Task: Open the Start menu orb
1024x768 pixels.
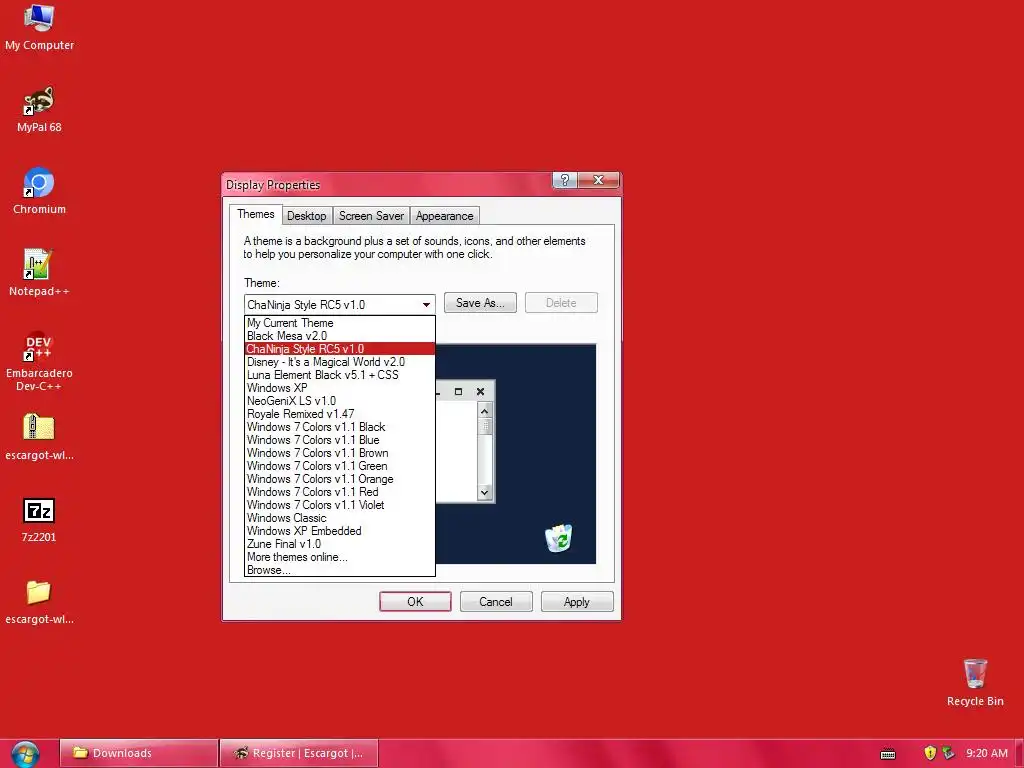Action: pos(25,754)
